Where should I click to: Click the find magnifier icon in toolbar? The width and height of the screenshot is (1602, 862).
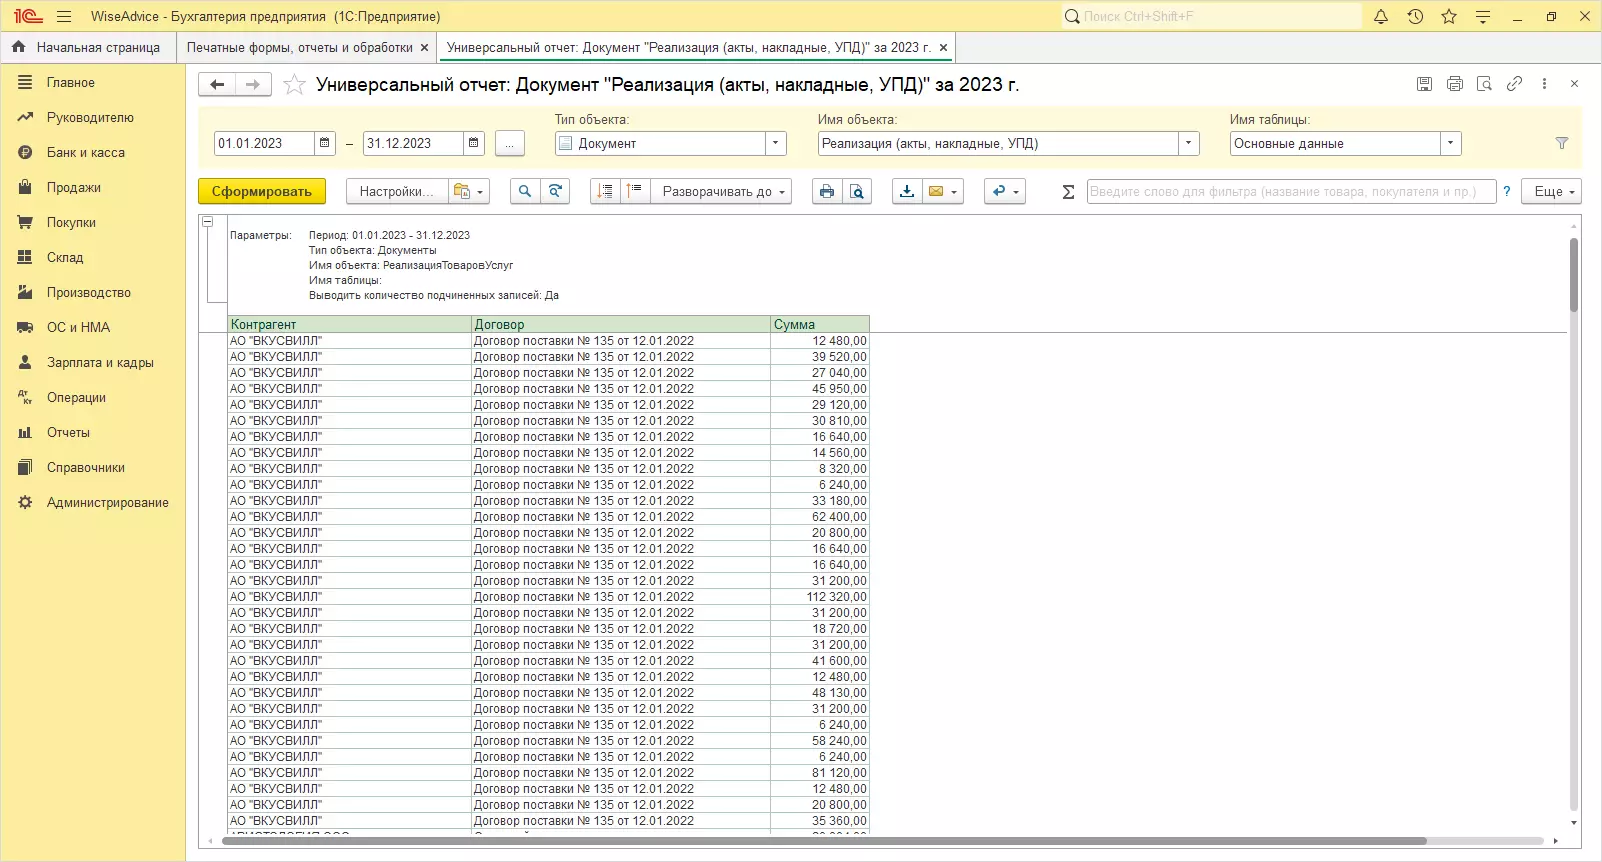tap(524, 192)
